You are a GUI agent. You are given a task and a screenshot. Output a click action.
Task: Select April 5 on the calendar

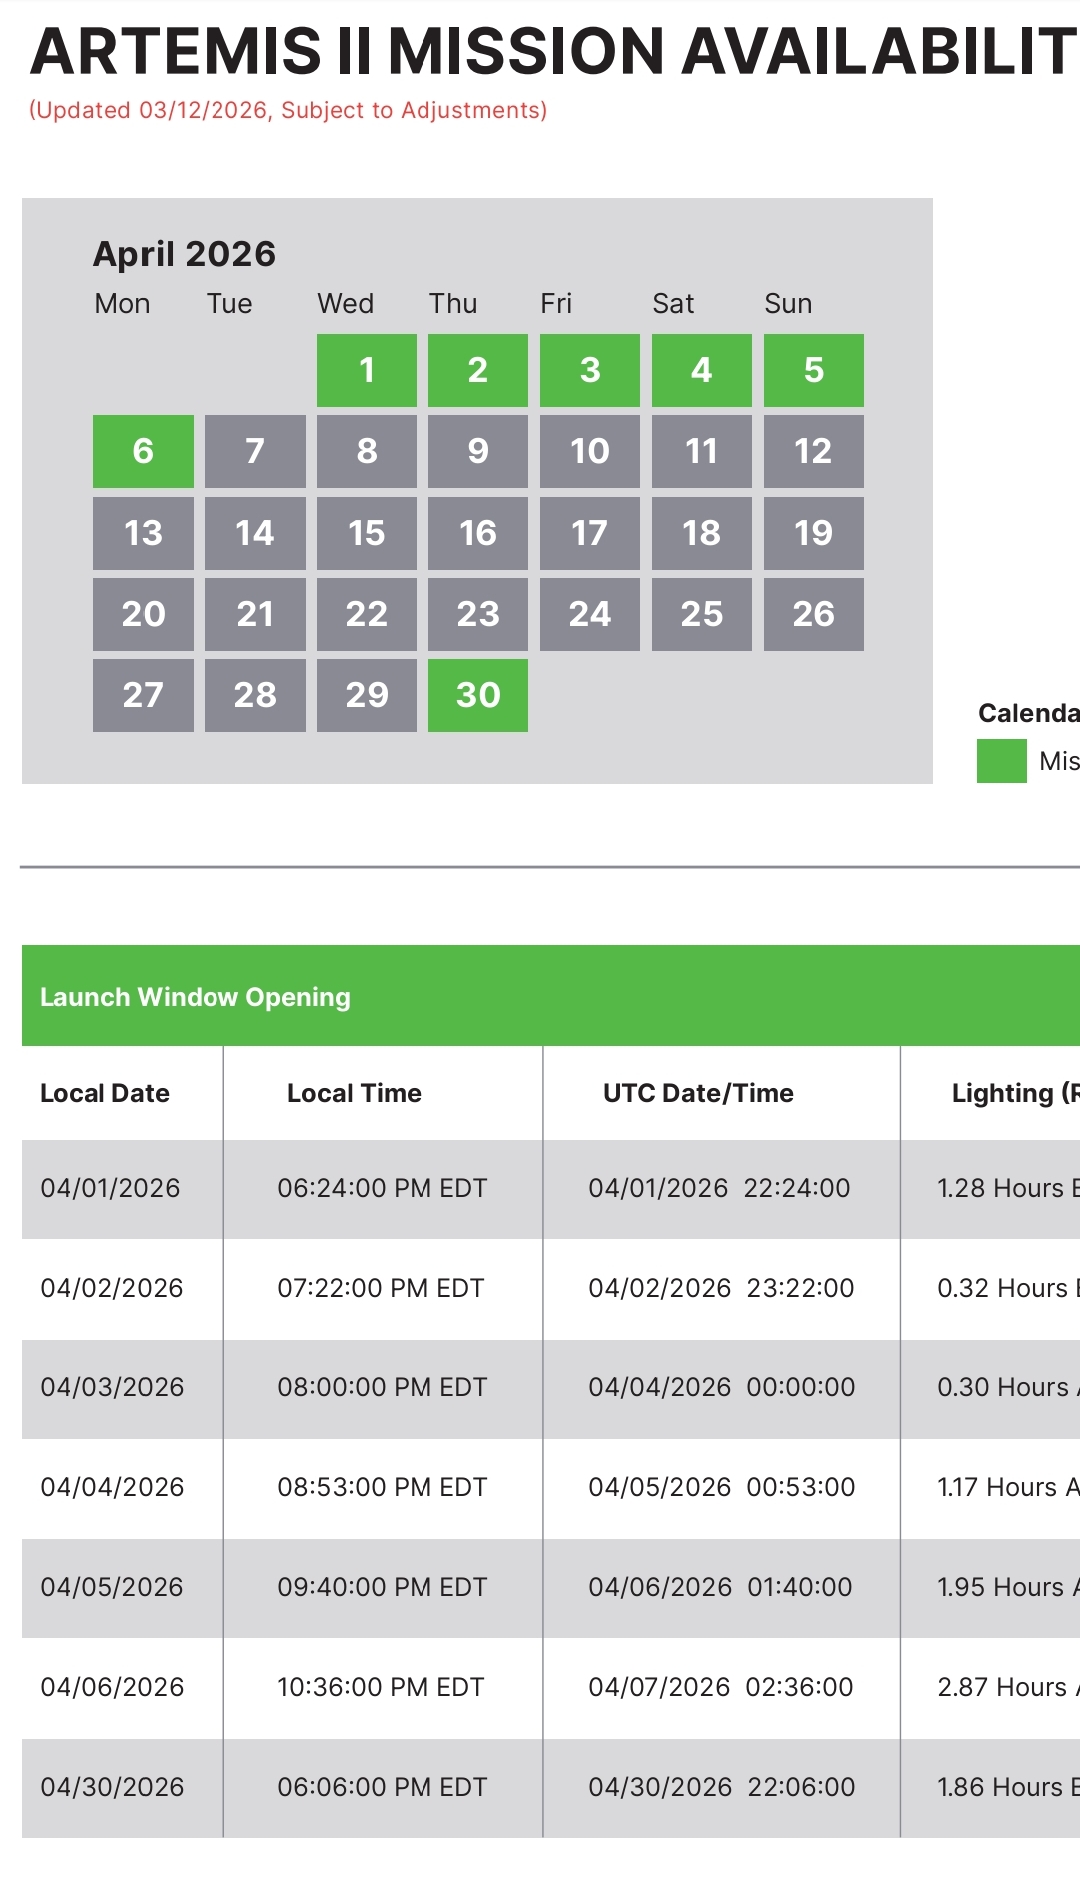[x=814, y=370]
